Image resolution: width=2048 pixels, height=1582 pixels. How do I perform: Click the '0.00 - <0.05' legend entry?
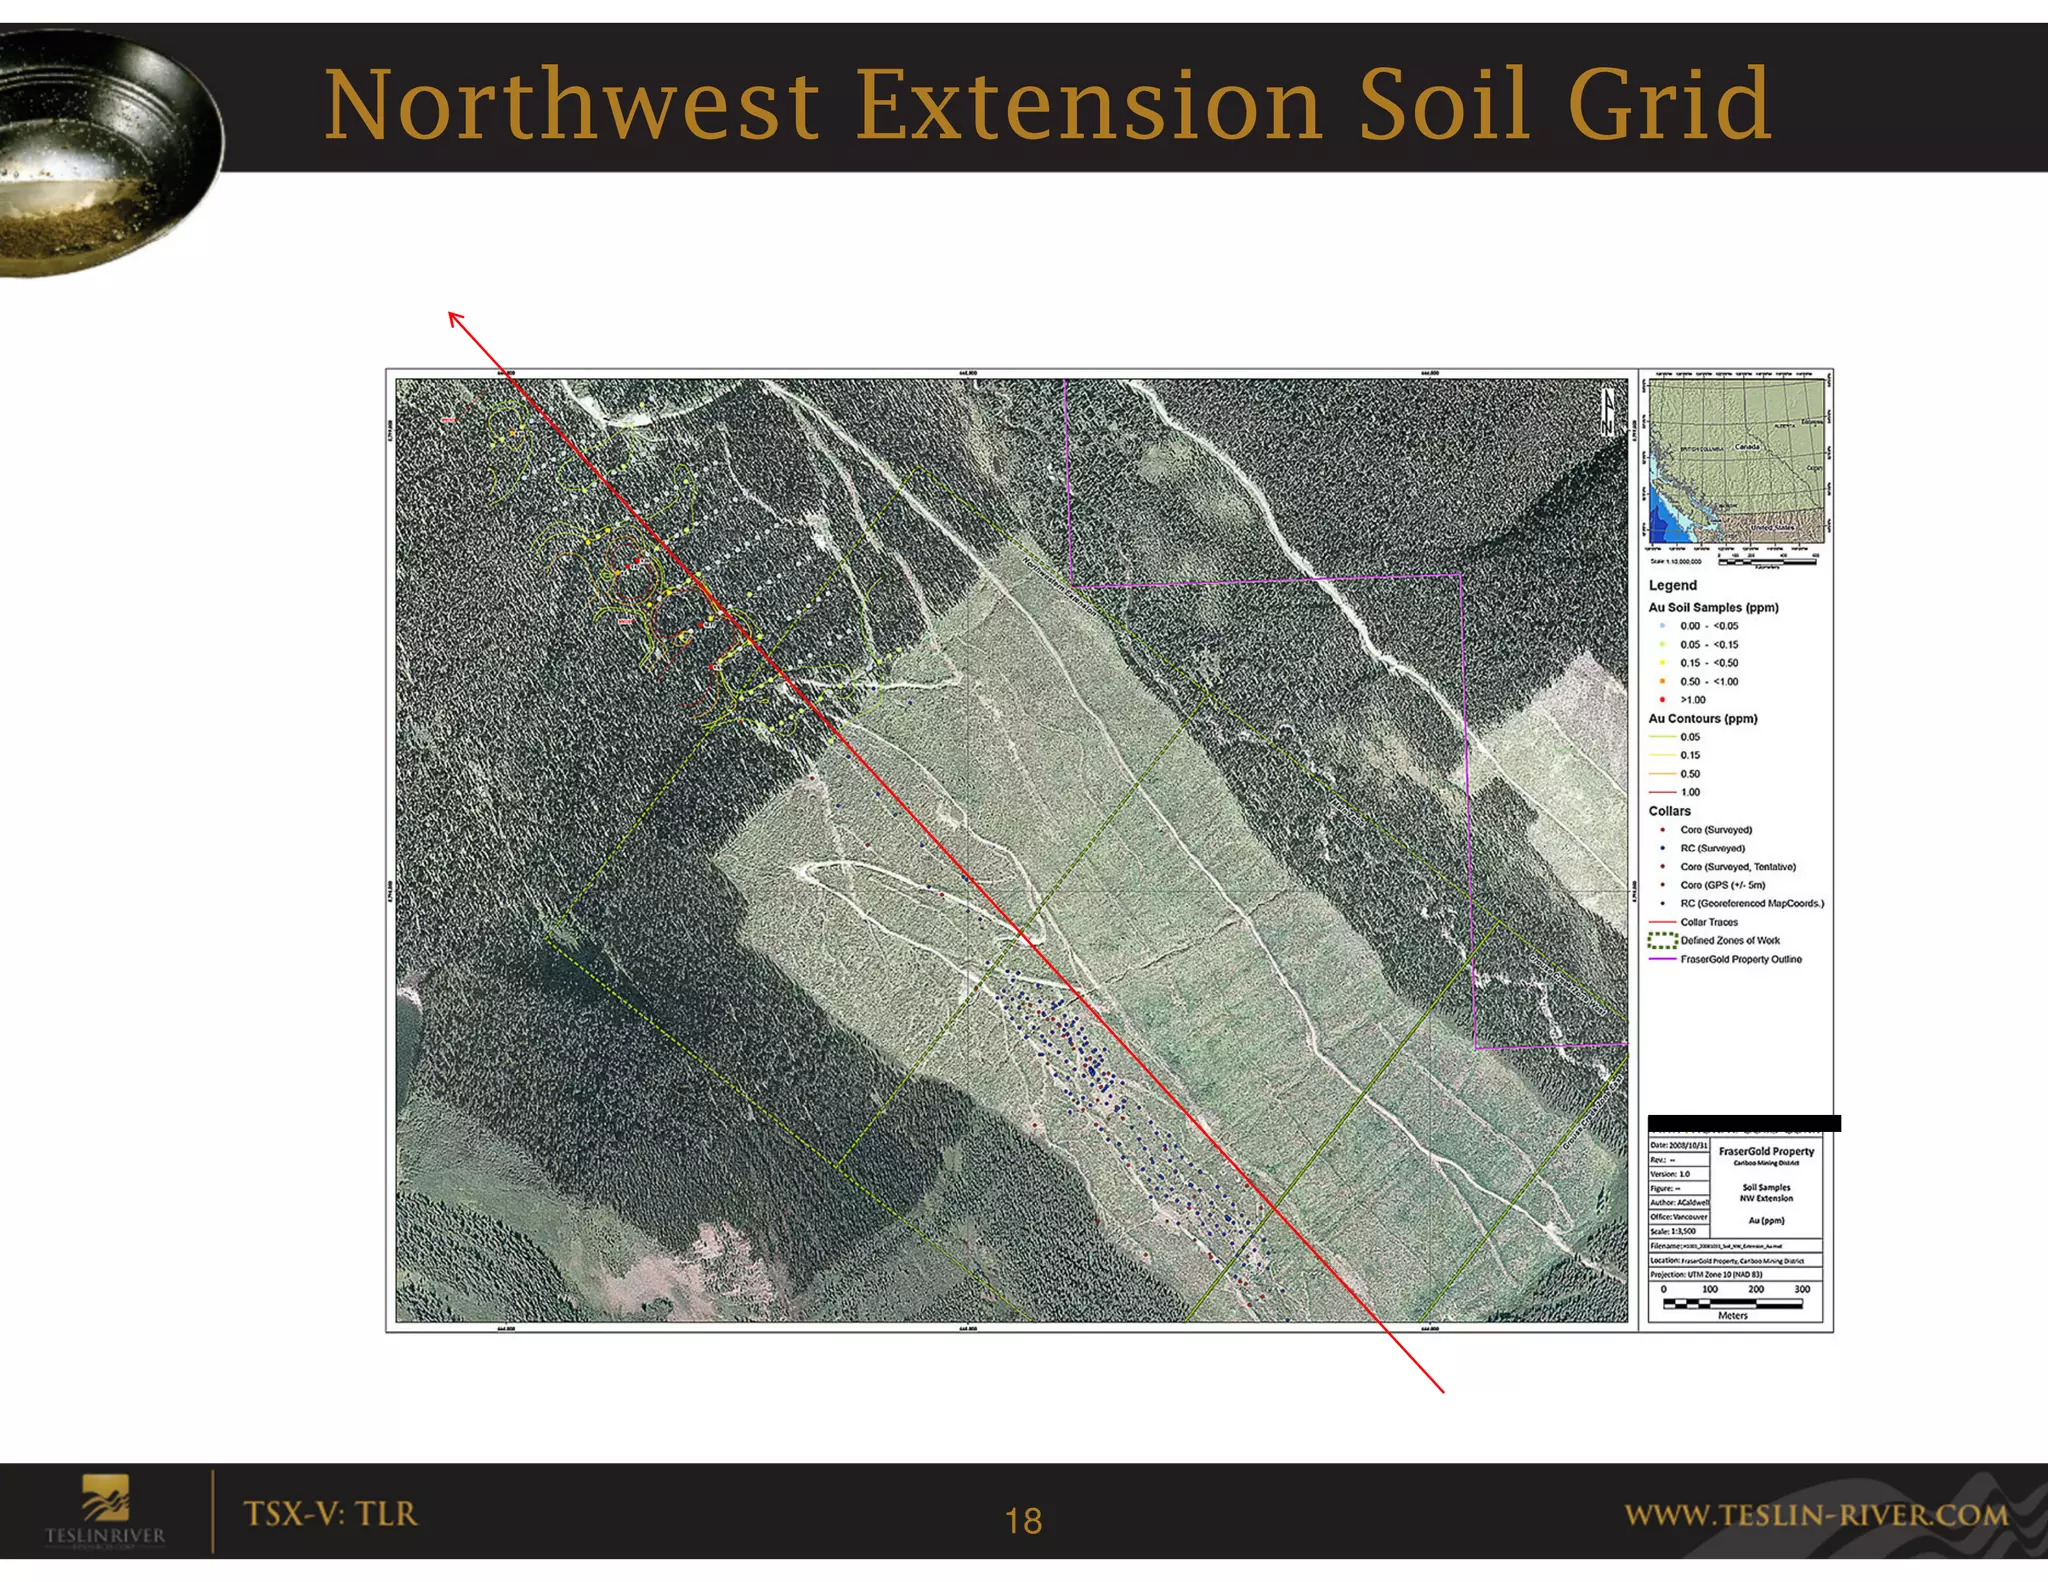pos(1700,626)
